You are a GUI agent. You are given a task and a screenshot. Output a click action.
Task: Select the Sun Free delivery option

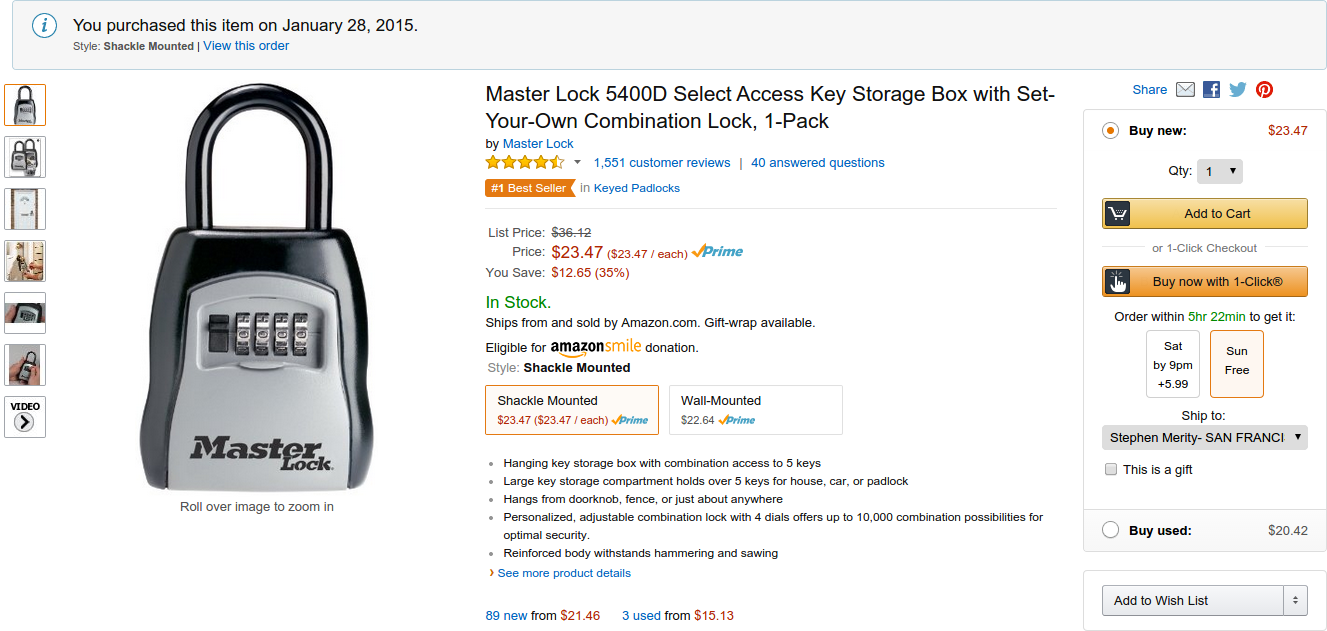[1237, 364]
